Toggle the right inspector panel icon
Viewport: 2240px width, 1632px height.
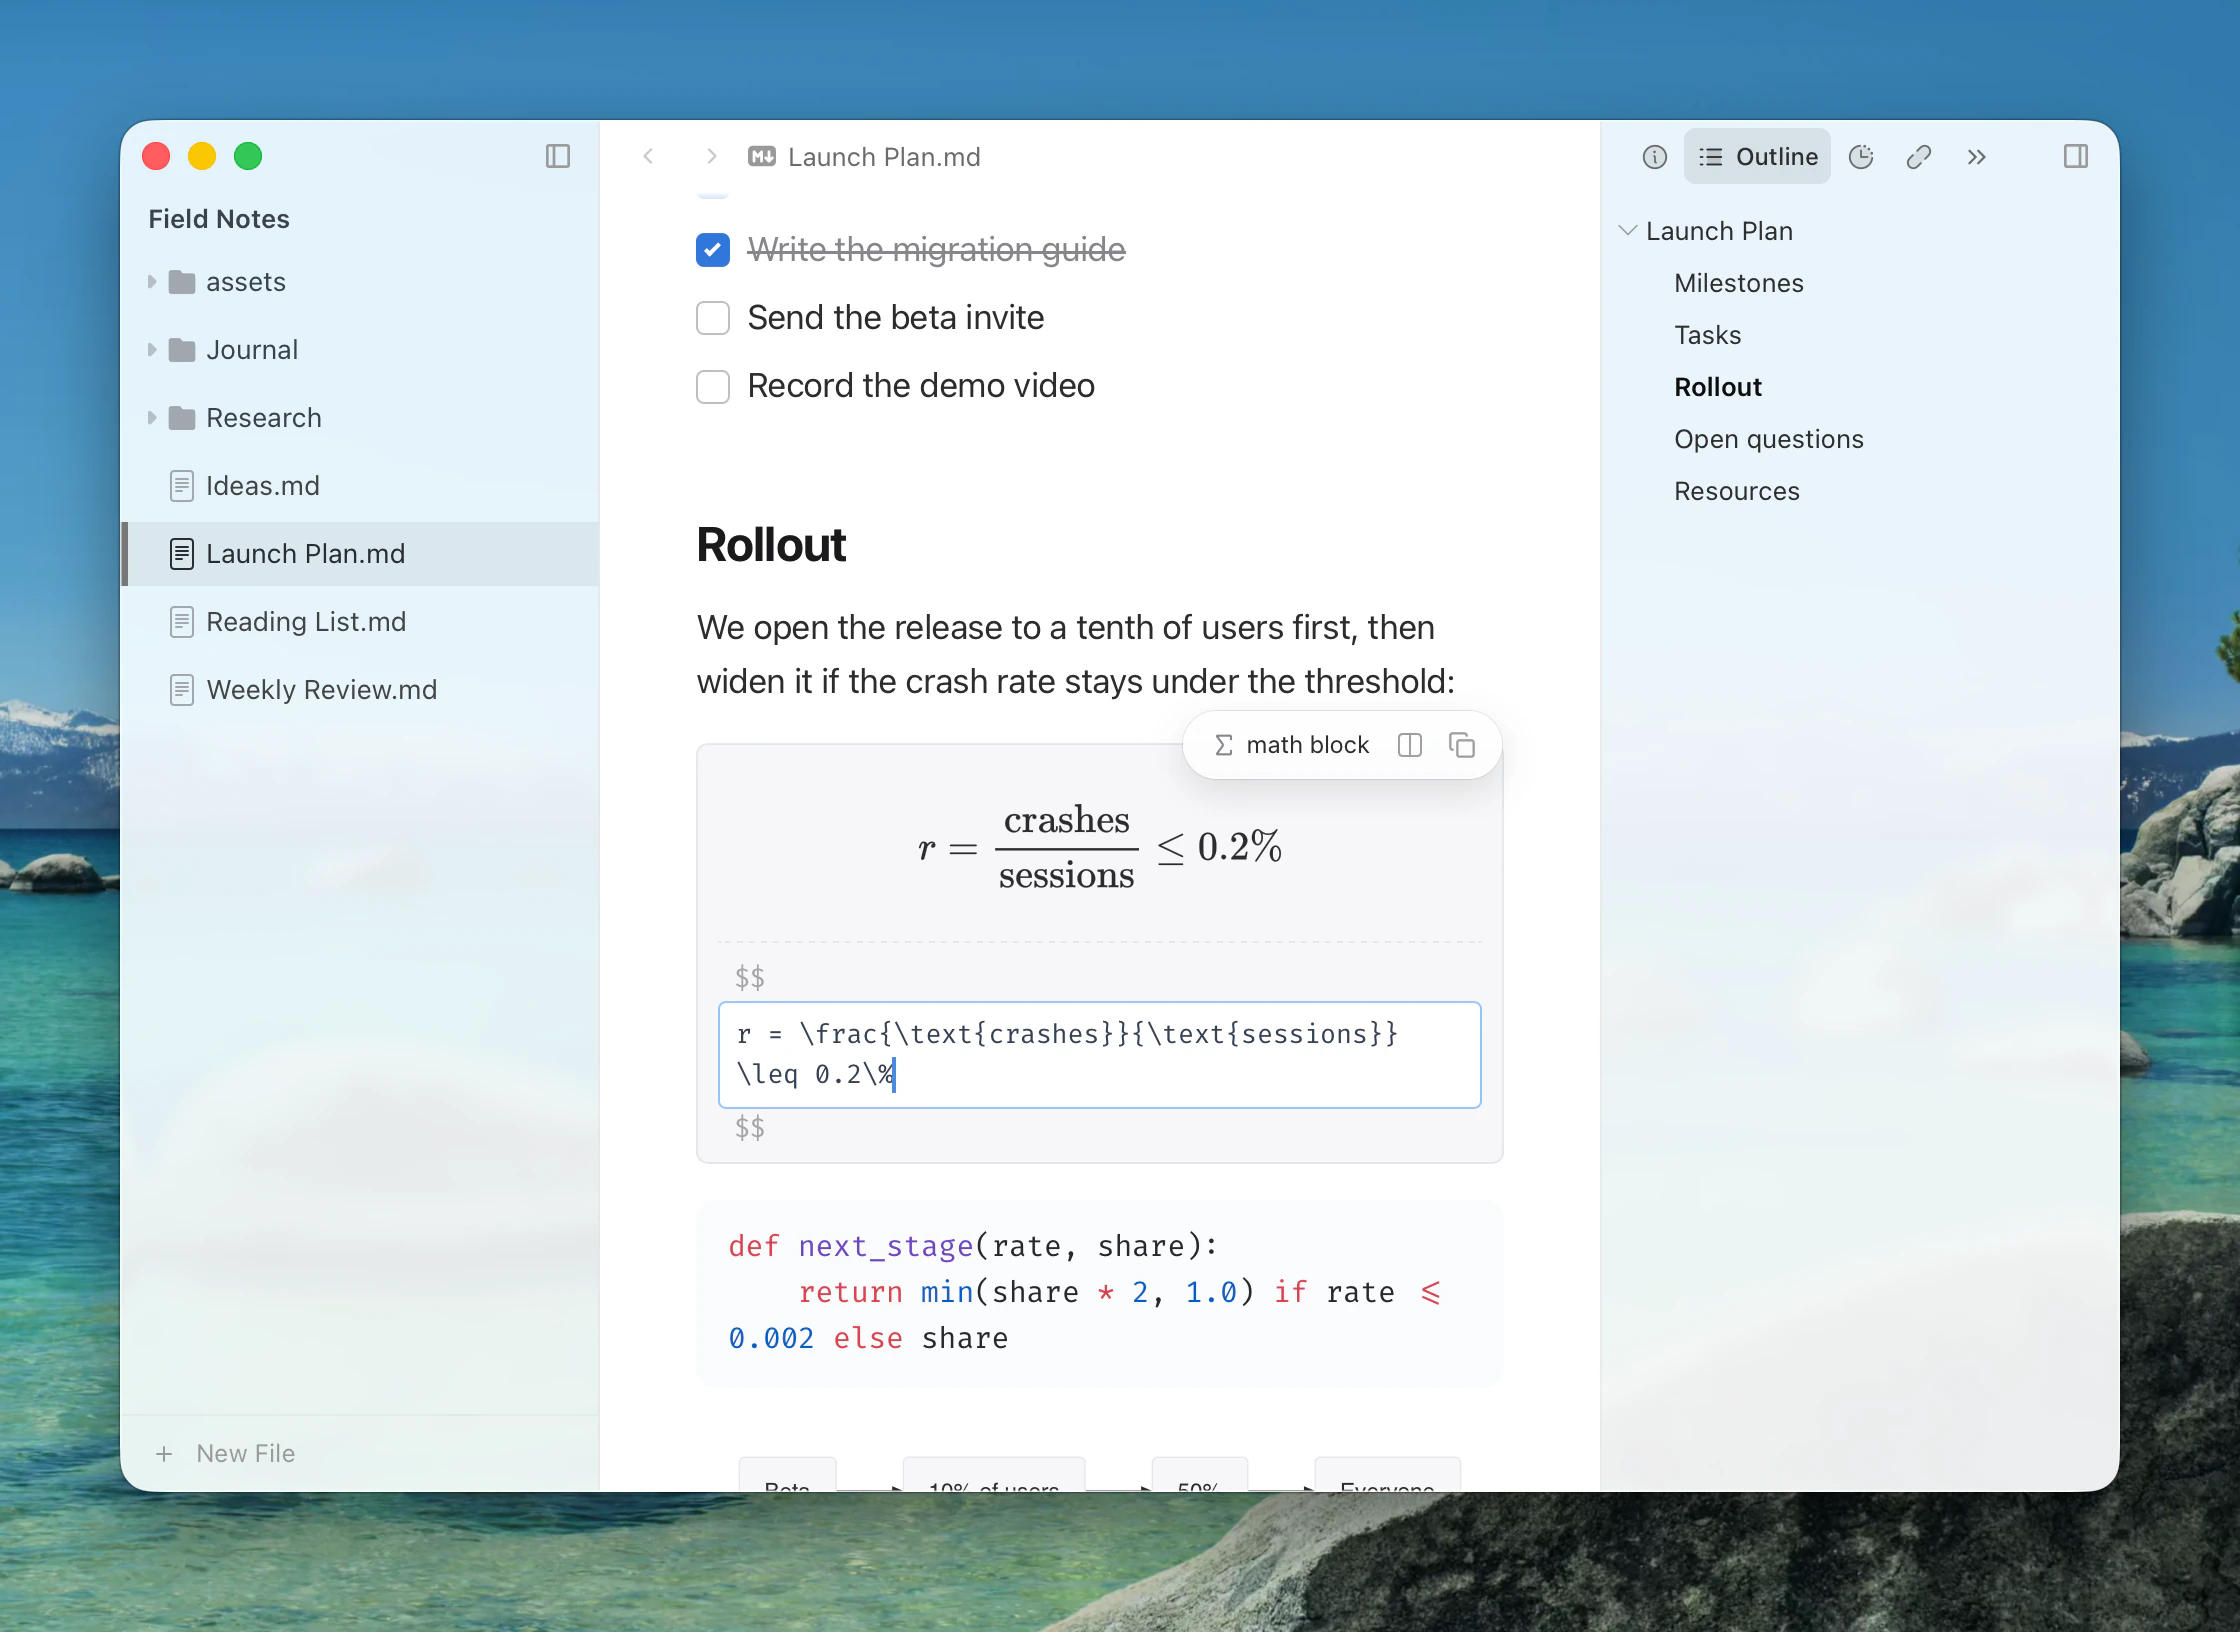(2076, 156)
